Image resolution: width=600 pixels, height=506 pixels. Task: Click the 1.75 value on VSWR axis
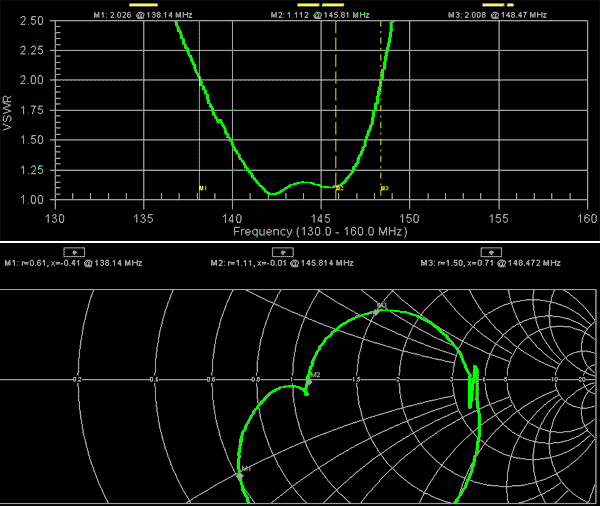(x=32, y=110)
